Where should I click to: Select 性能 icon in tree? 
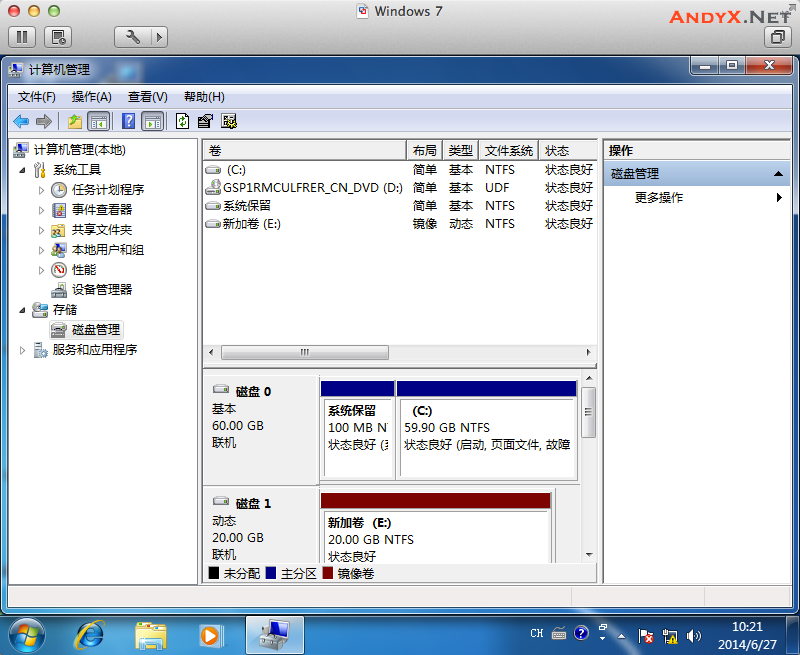[x=59, y=270]
